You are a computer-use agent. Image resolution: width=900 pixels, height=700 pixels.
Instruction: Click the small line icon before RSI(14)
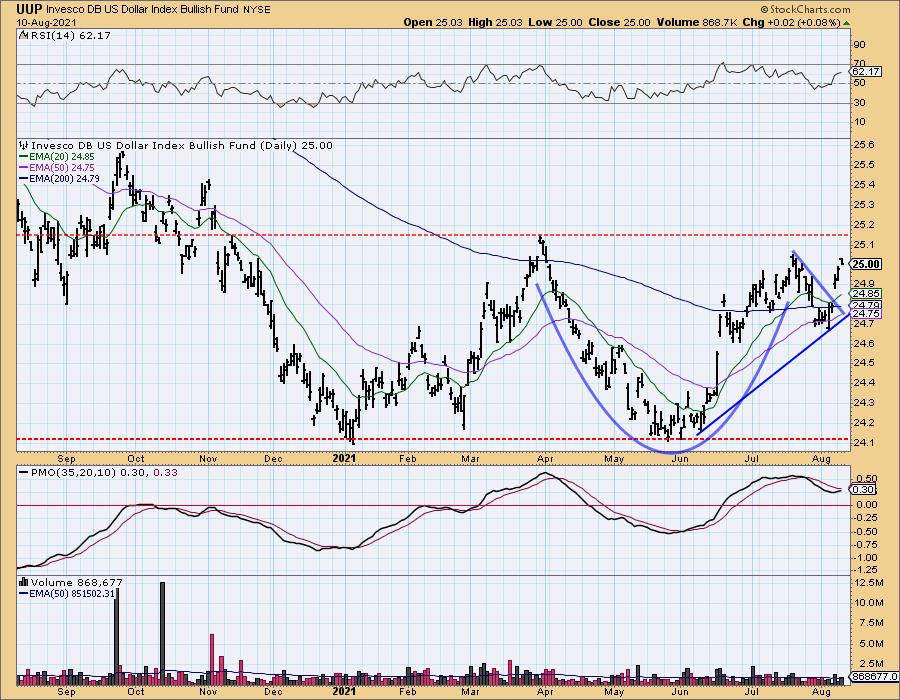pyautogui.click(x=23, y=36)
